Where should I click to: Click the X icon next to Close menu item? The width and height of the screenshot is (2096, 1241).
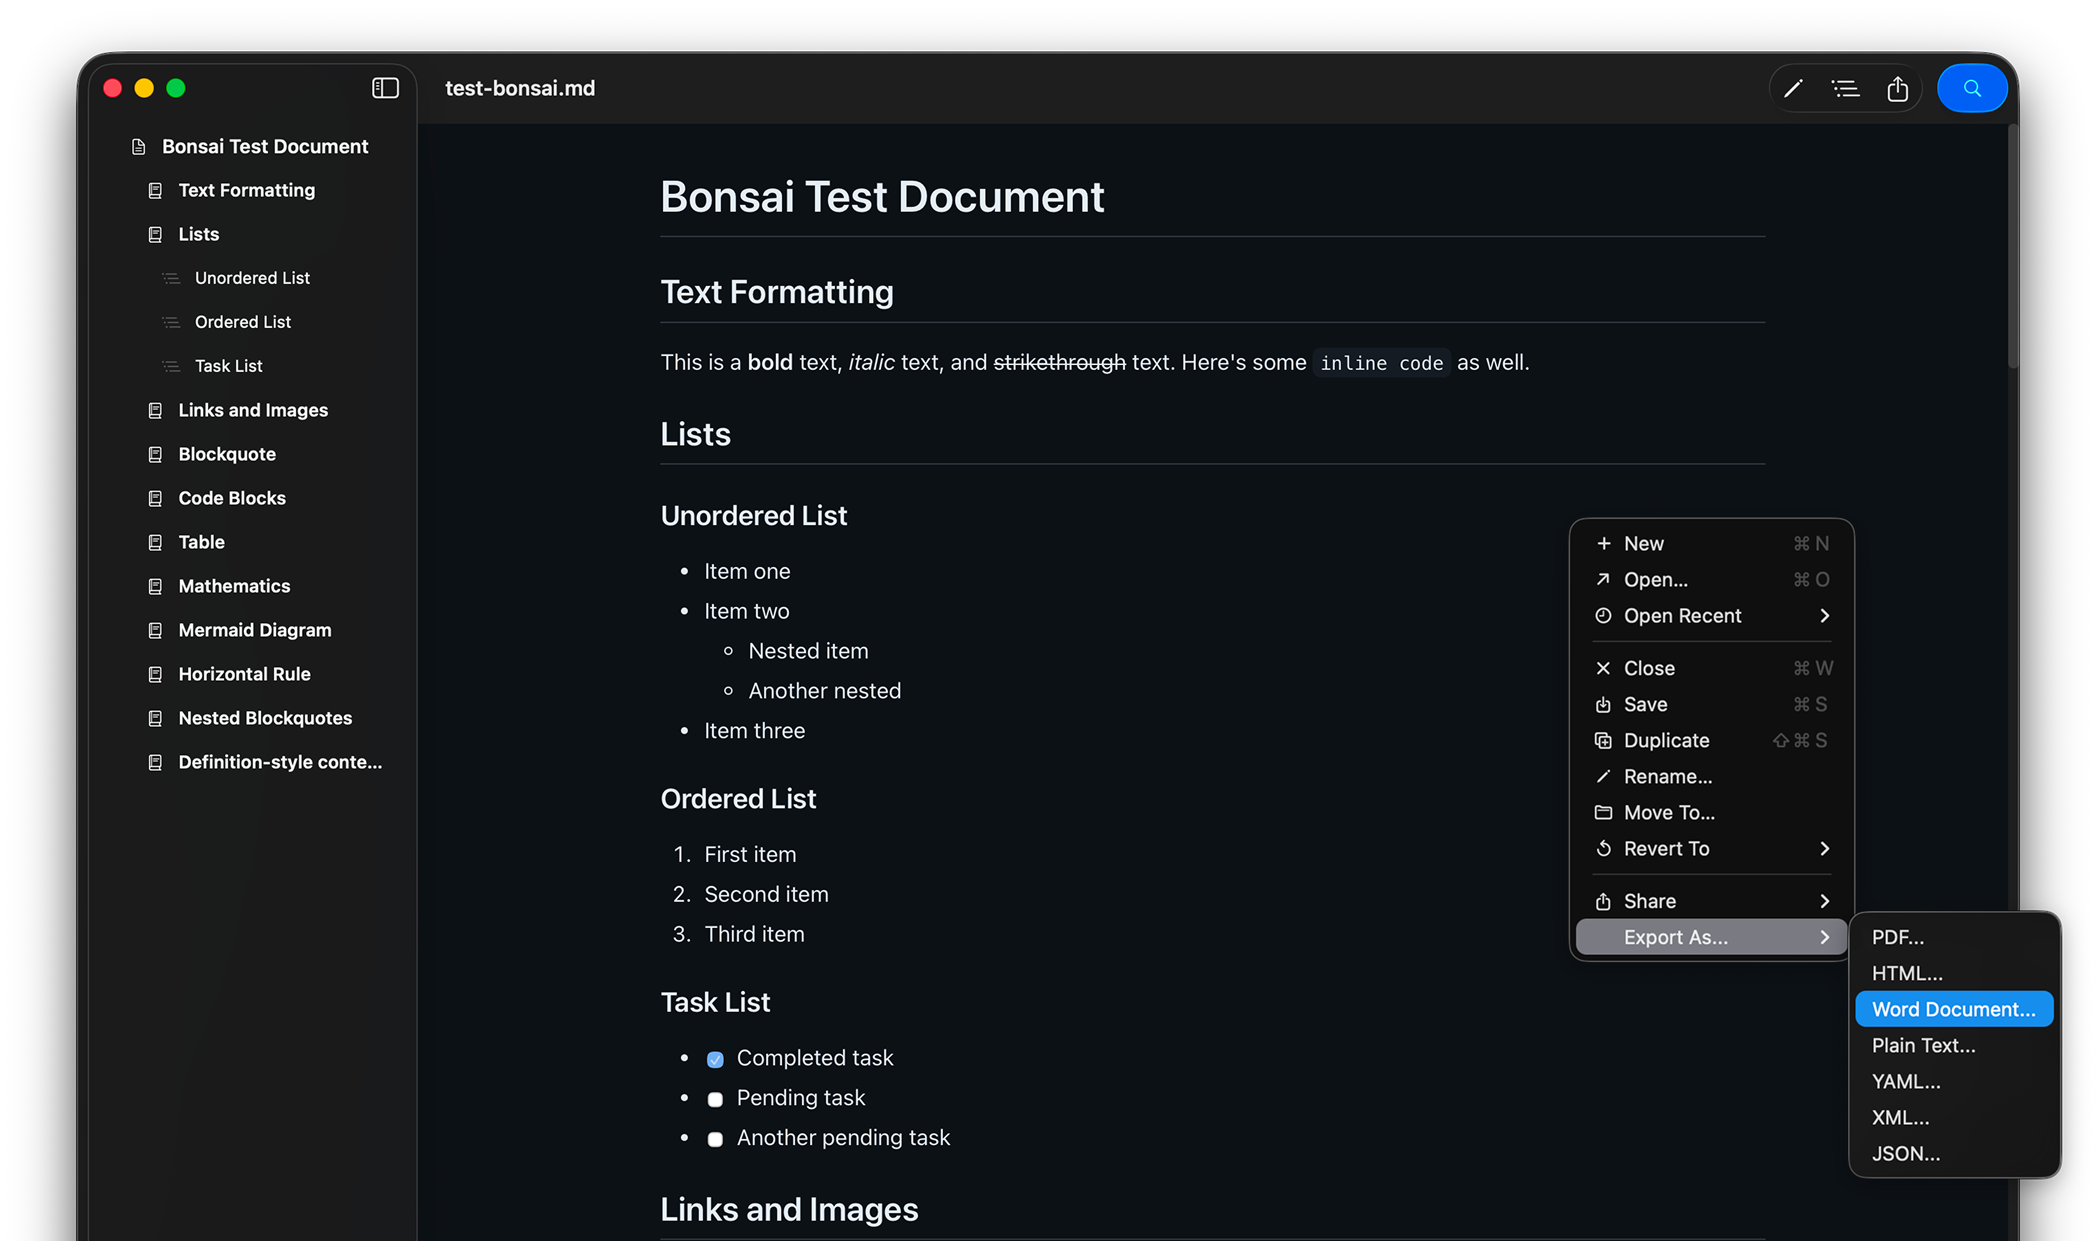click(x=1603, y=668)
